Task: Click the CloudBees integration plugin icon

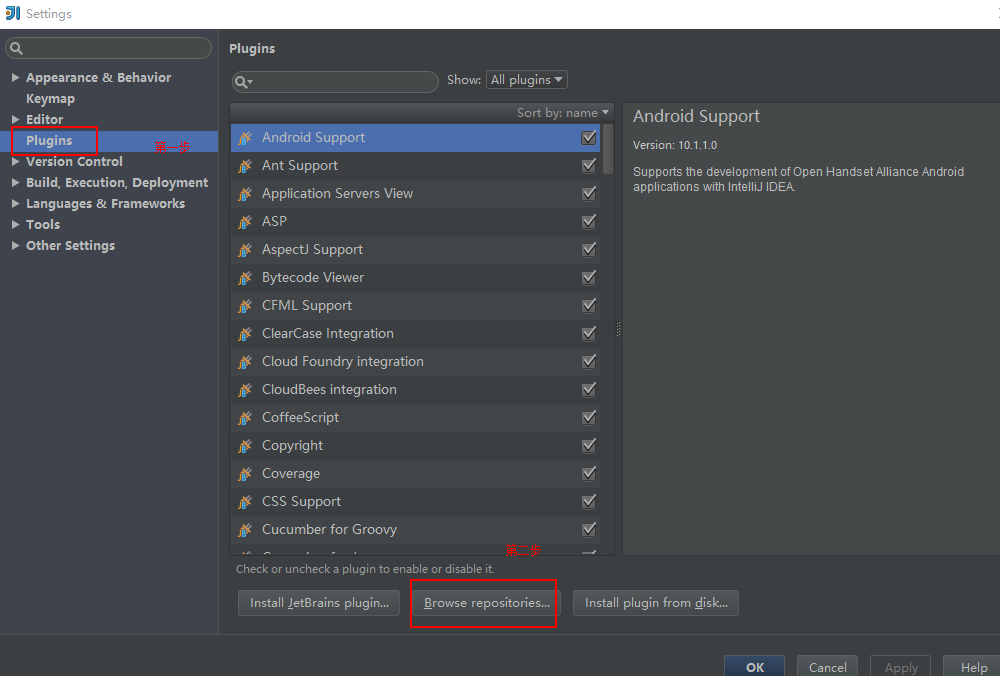Action: 245,390
